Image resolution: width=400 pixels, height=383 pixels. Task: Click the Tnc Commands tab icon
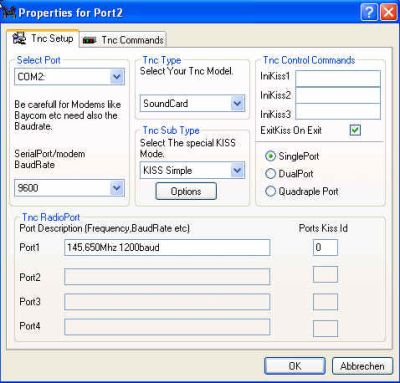90,40
